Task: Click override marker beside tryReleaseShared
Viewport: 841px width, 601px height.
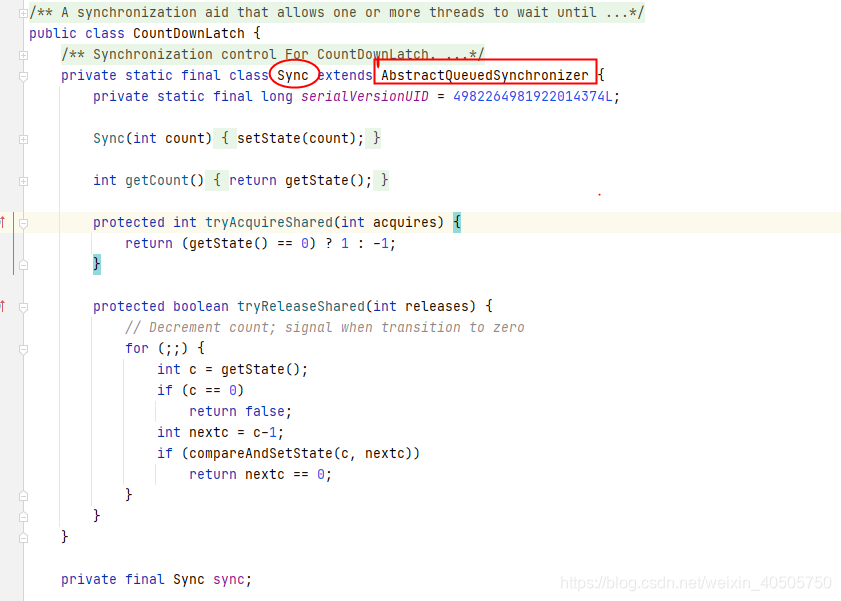Action: coord(3,306)
